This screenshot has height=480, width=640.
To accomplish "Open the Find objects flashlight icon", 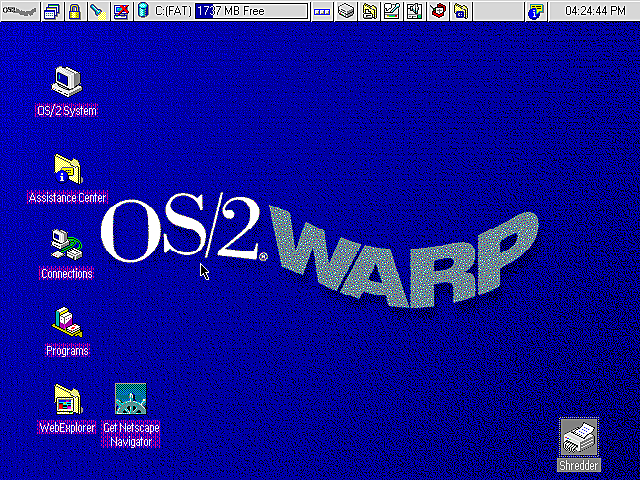I will [x=98, y=11].
